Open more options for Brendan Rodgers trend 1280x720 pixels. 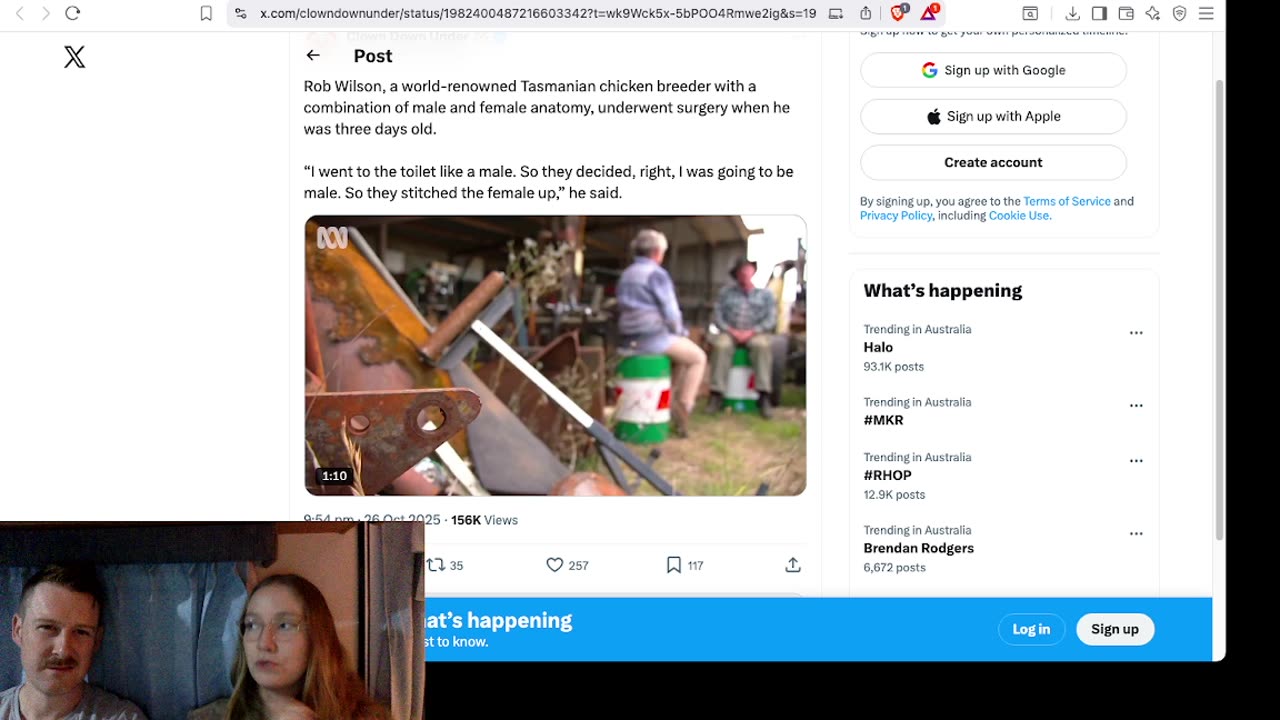1136,534
